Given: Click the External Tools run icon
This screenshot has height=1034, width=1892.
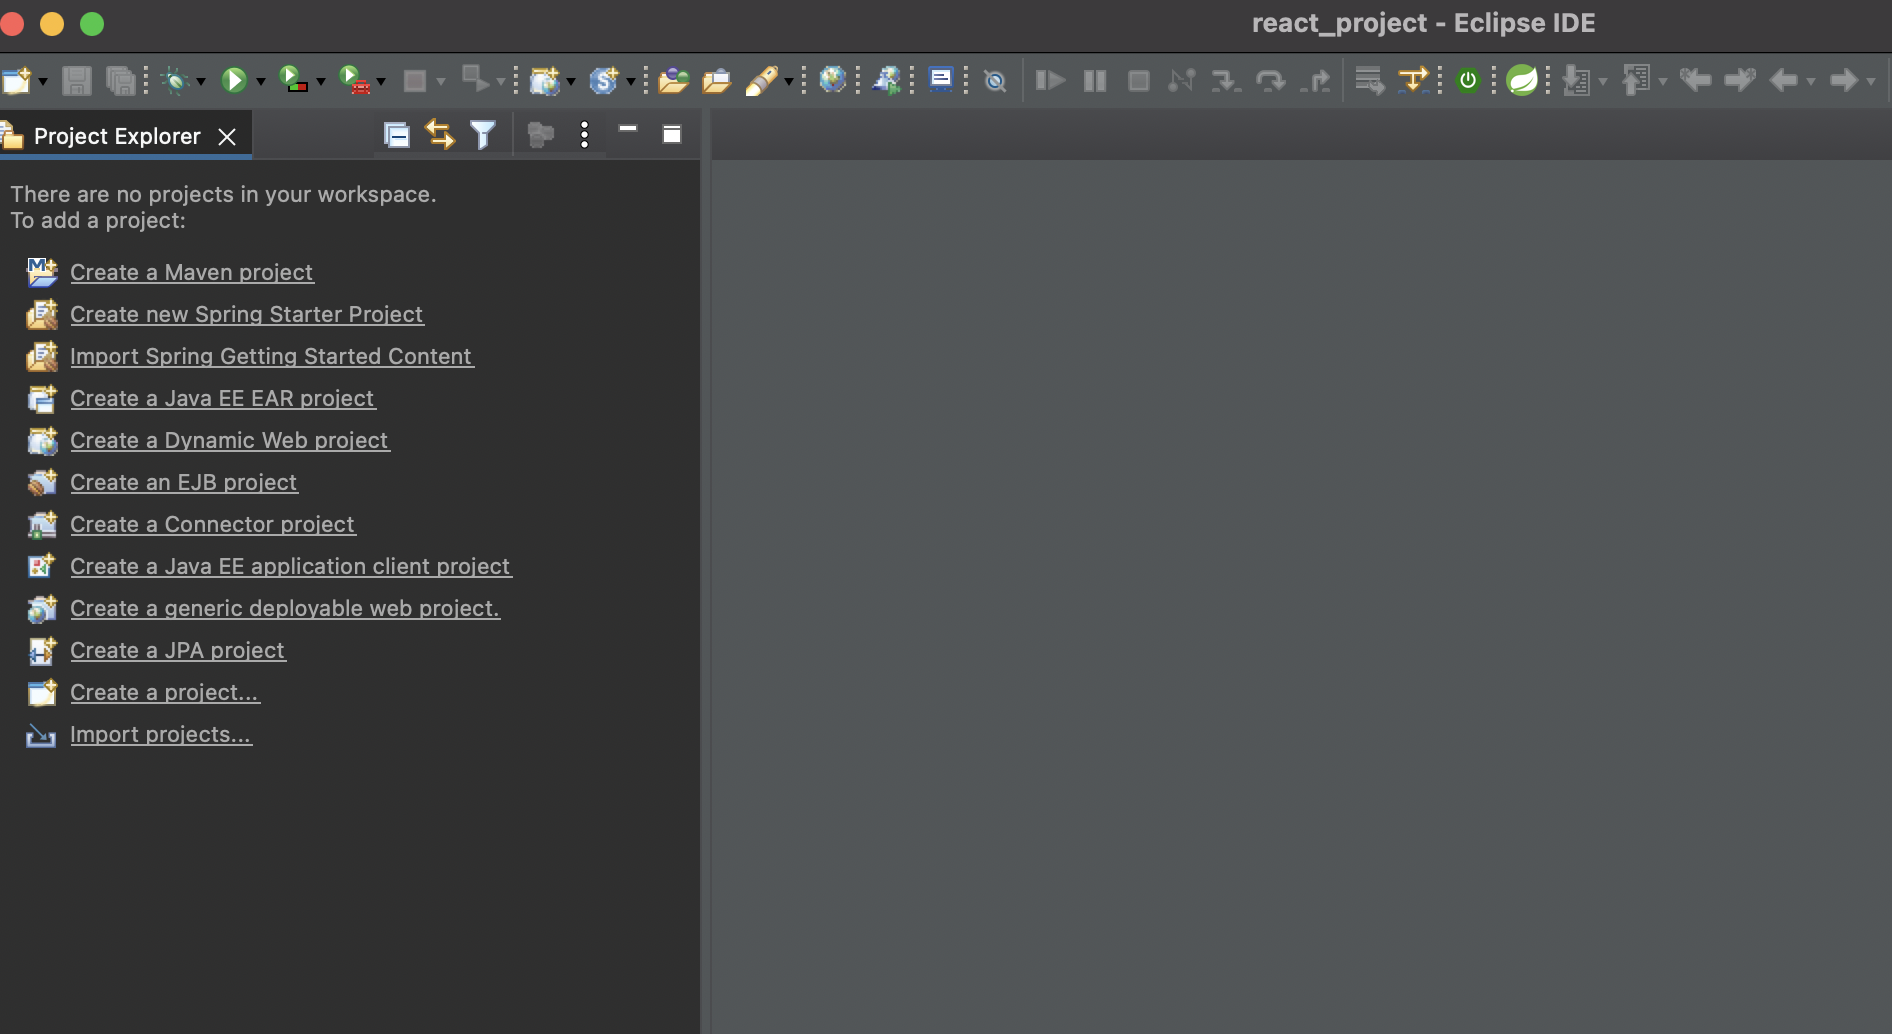Looking at the screenshot, I should [353, 80].
